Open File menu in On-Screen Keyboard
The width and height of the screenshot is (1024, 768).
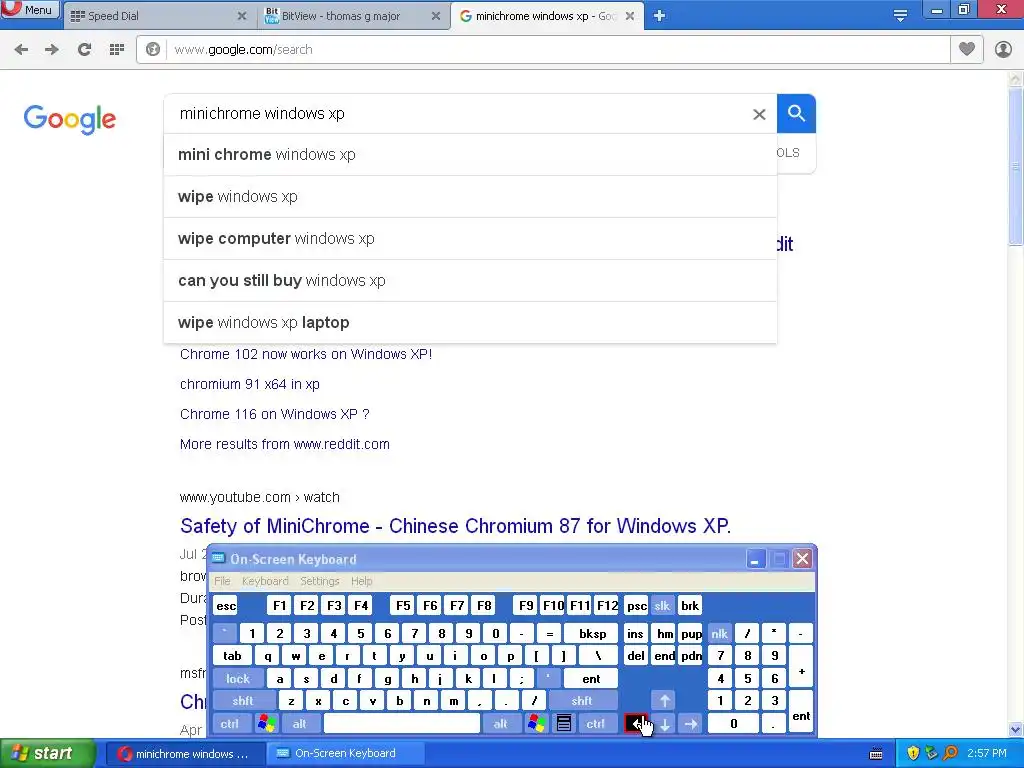click(222, 581)
